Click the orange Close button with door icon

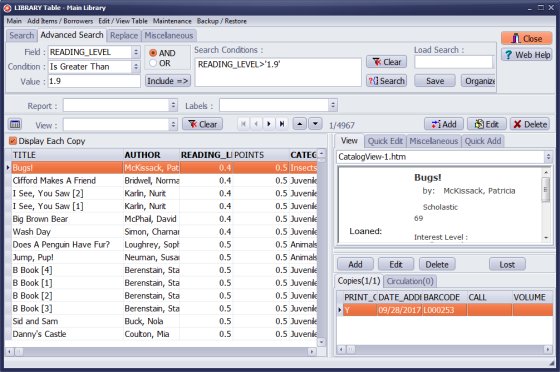click(x=526, y=39)
